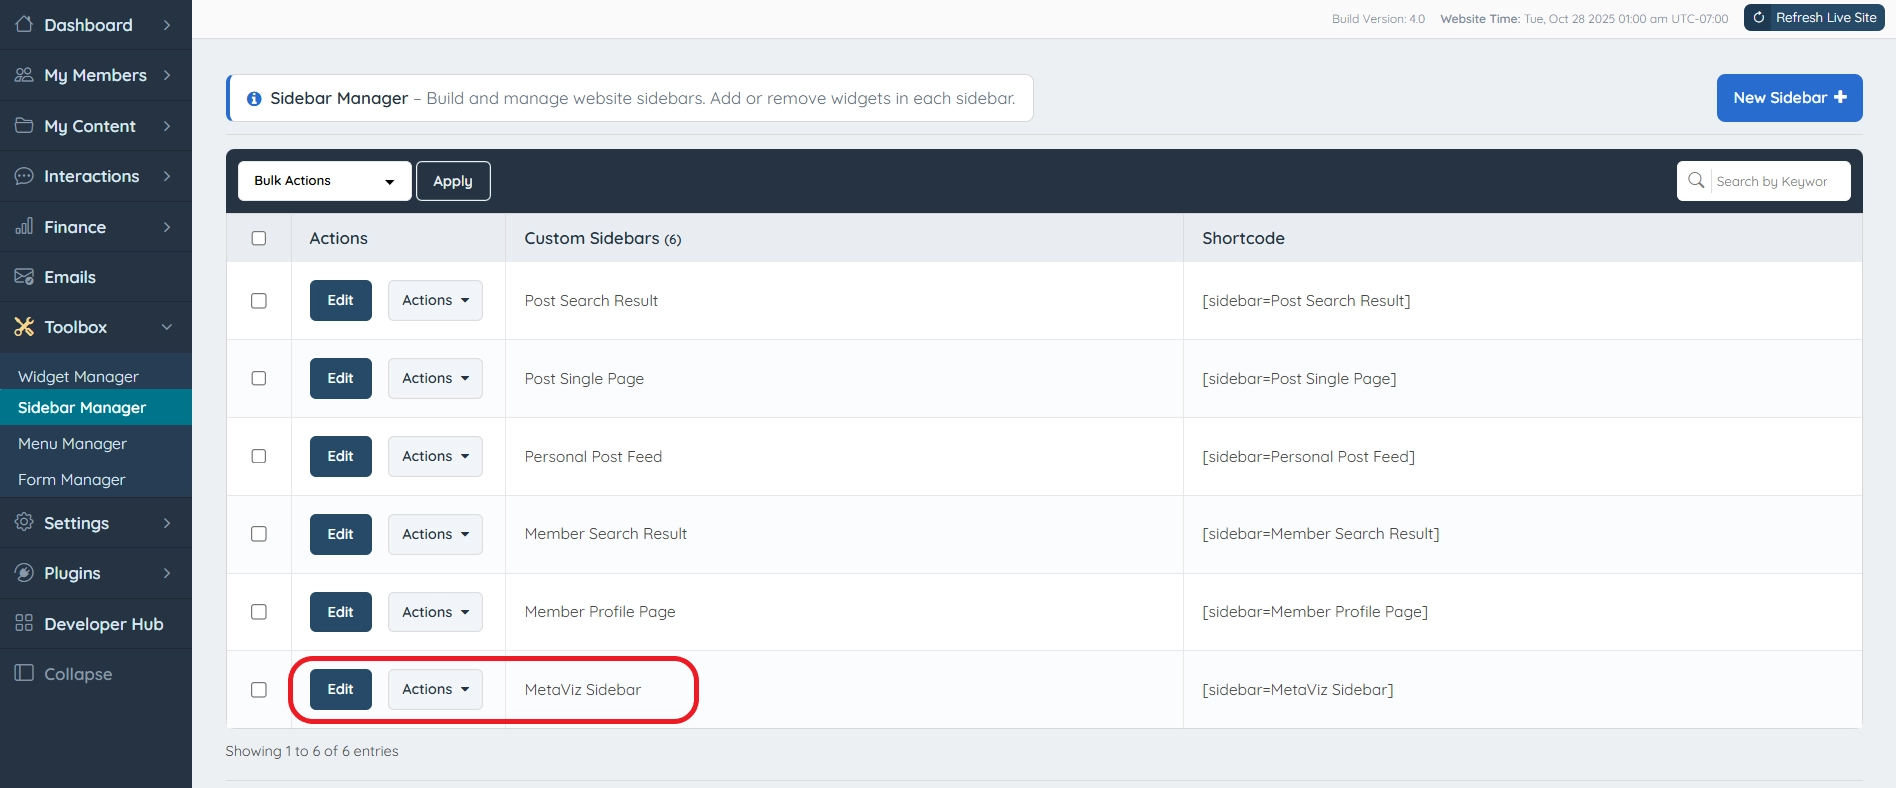
Task: Click the Finance bar chart icon
Action: pyautogui.click(x=24, y=227)
